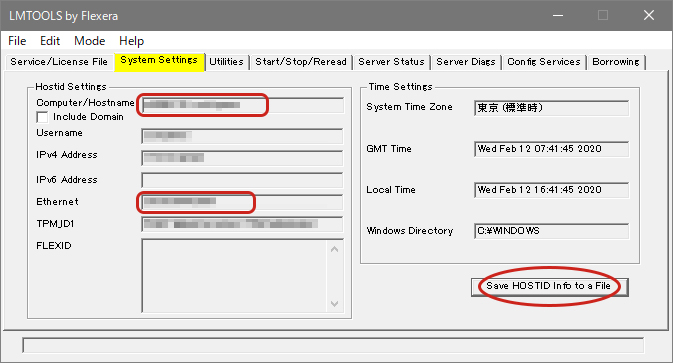Click the Local Time value field
Image resolution: width=673 pixels, height=363 pixels.
[552, 190]
